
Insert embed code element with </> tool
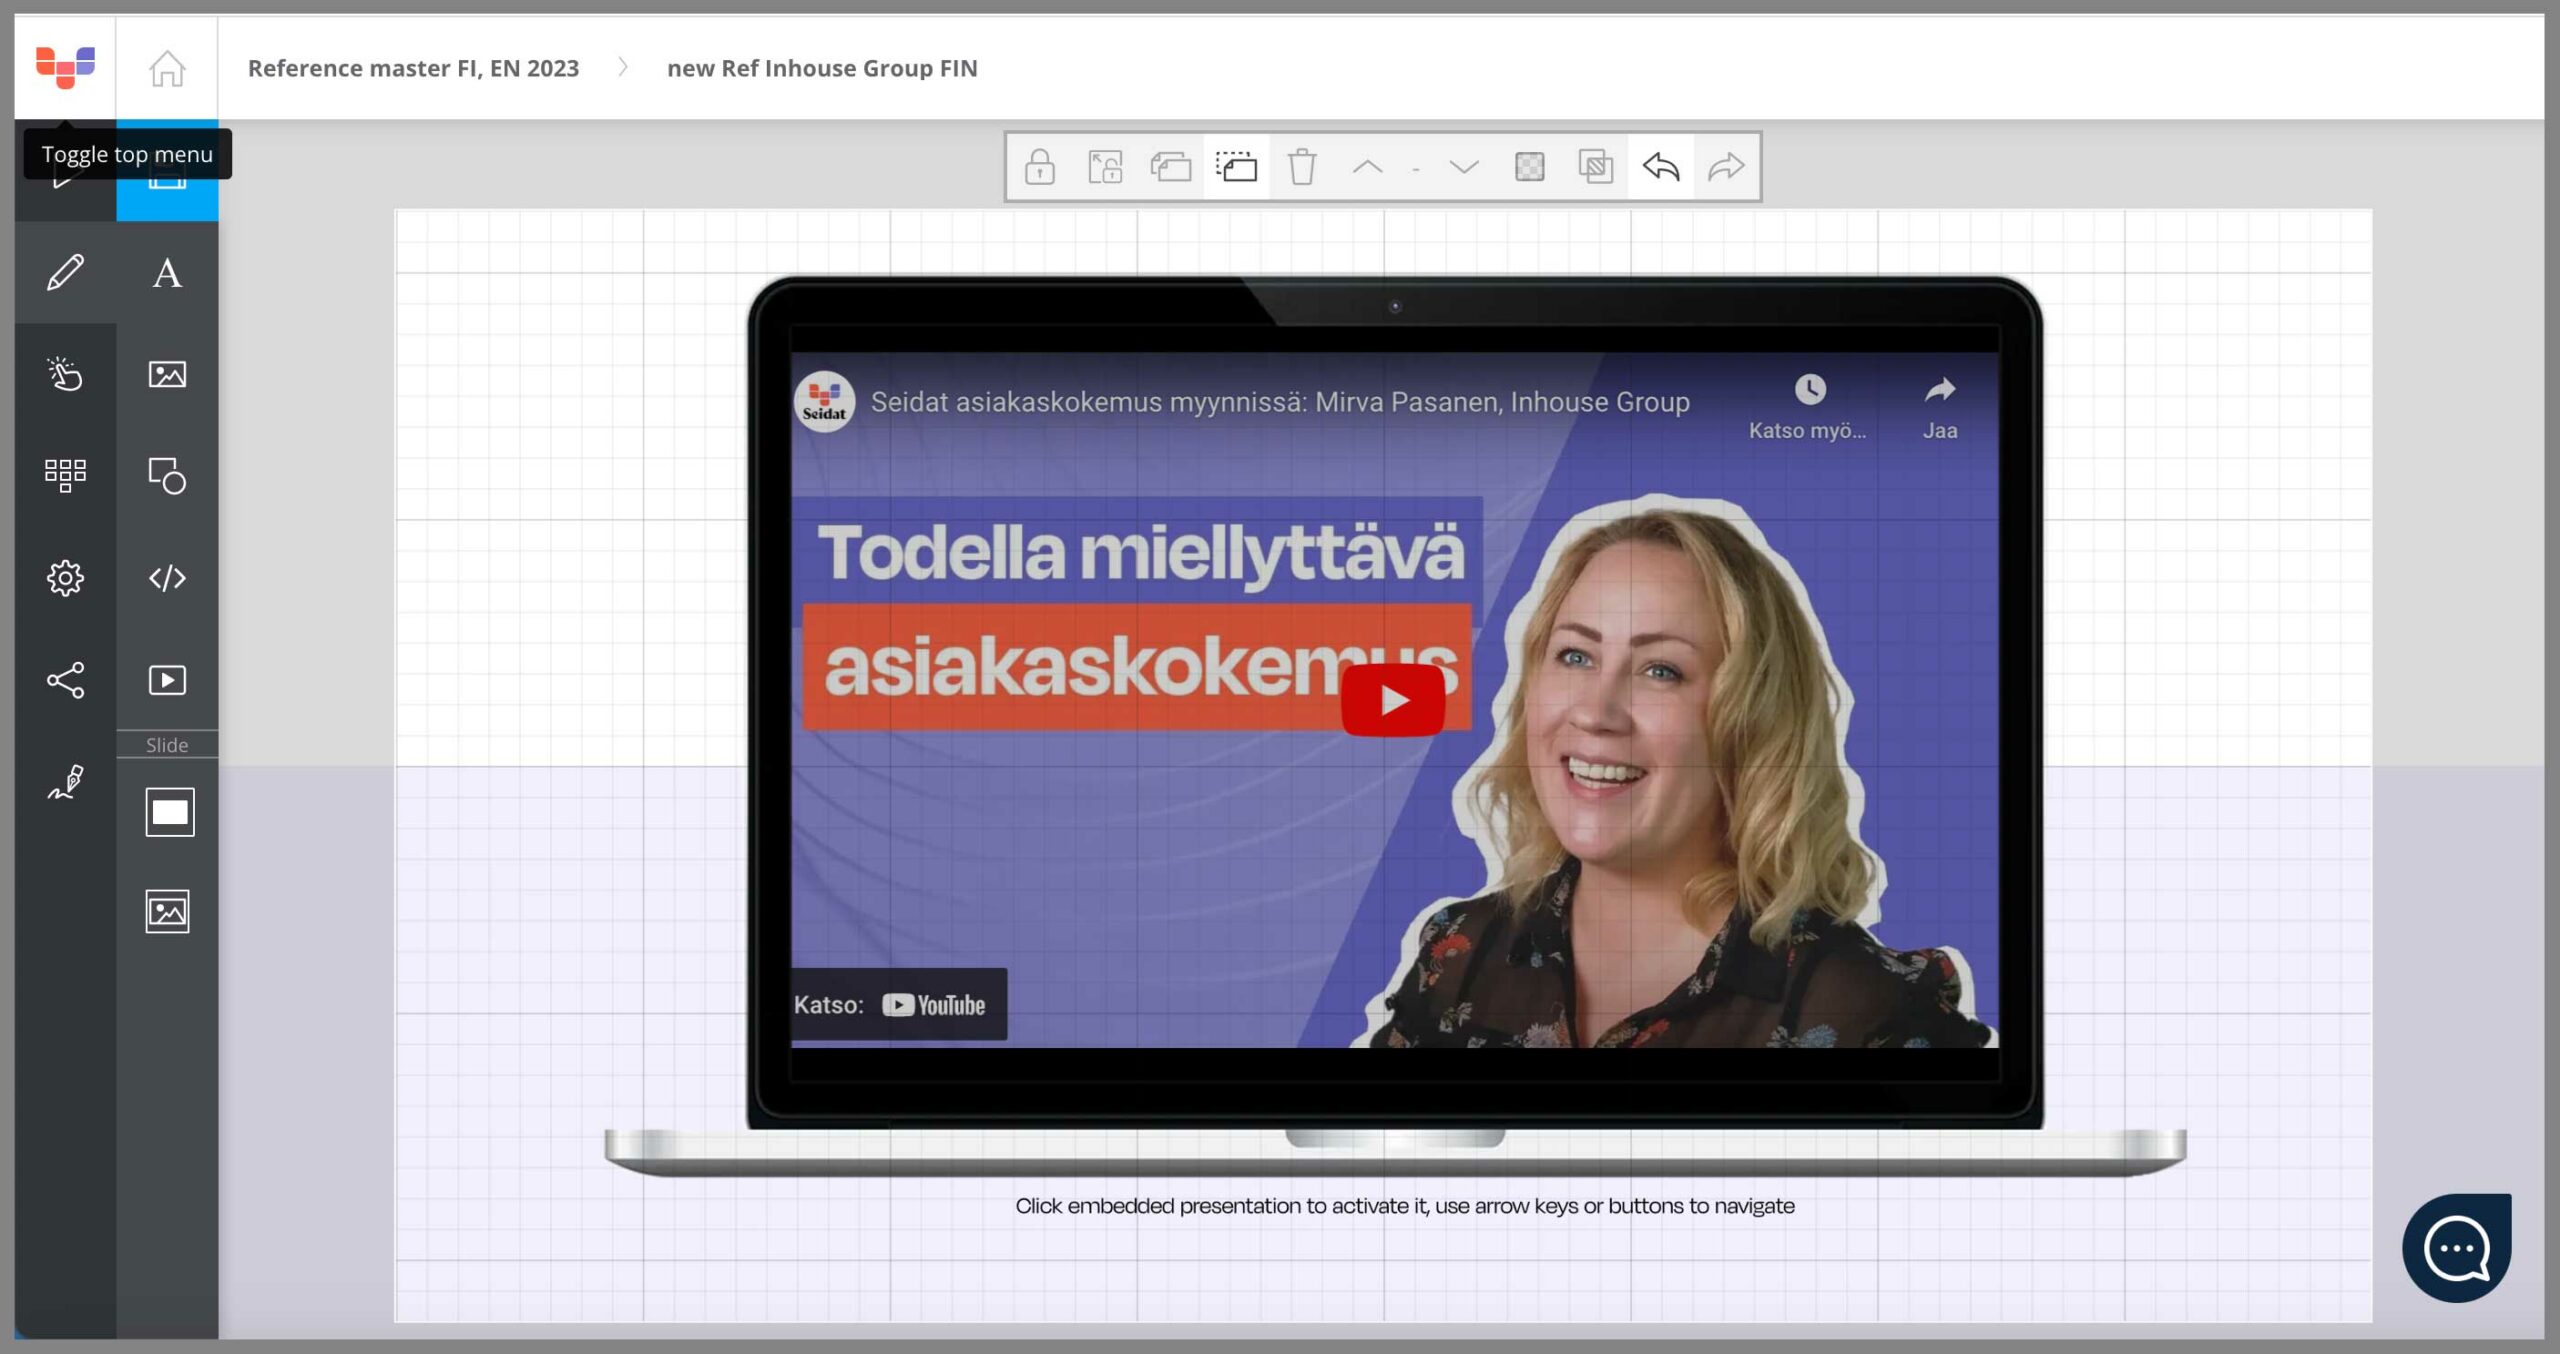point(167,578)
